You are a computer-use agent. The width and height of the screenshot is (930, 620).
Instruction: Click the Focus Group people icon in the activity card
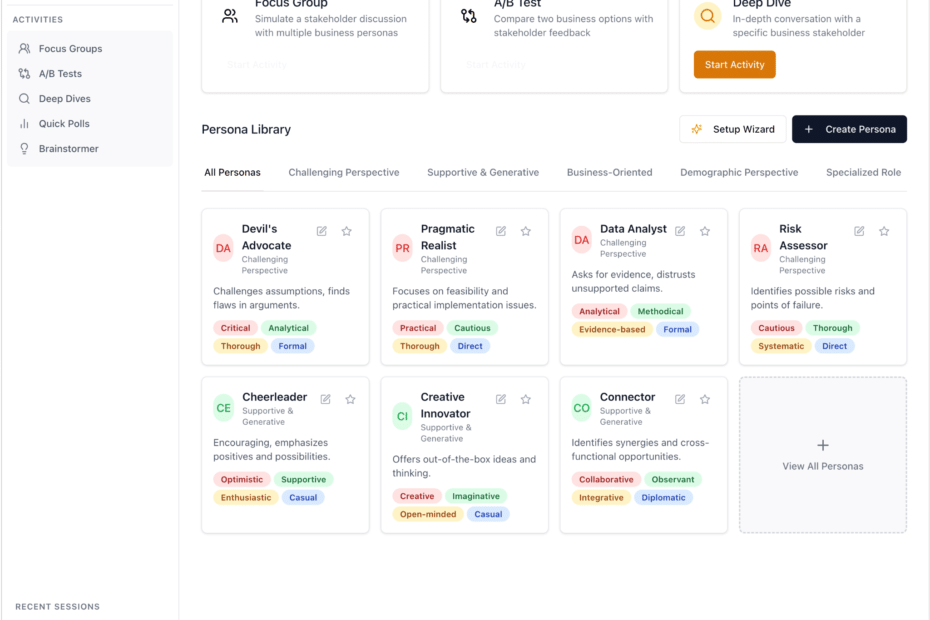230,16
